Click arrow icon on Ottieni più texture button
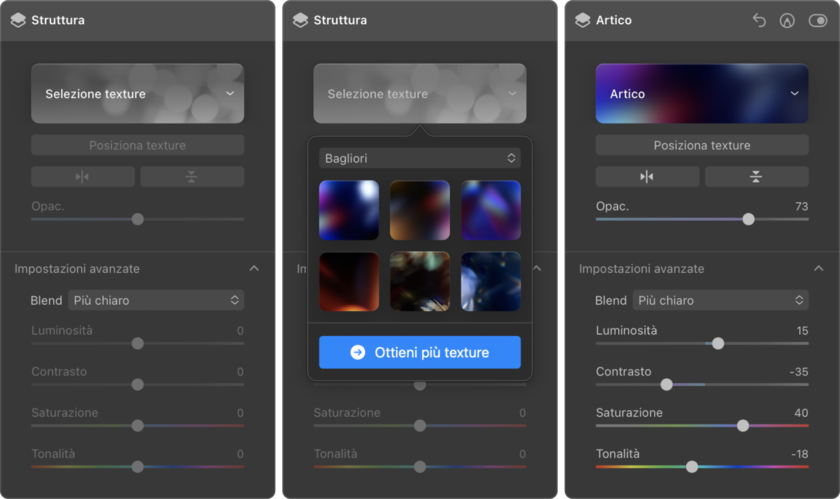The width and height of the screenshot is (840, 499). pos(357,352)
